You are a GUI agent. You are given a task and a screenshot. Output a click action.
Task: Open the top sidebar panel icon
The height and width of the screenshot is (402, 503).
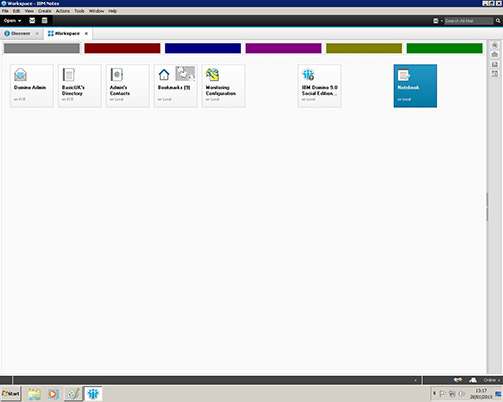click(x=495, y=45)
